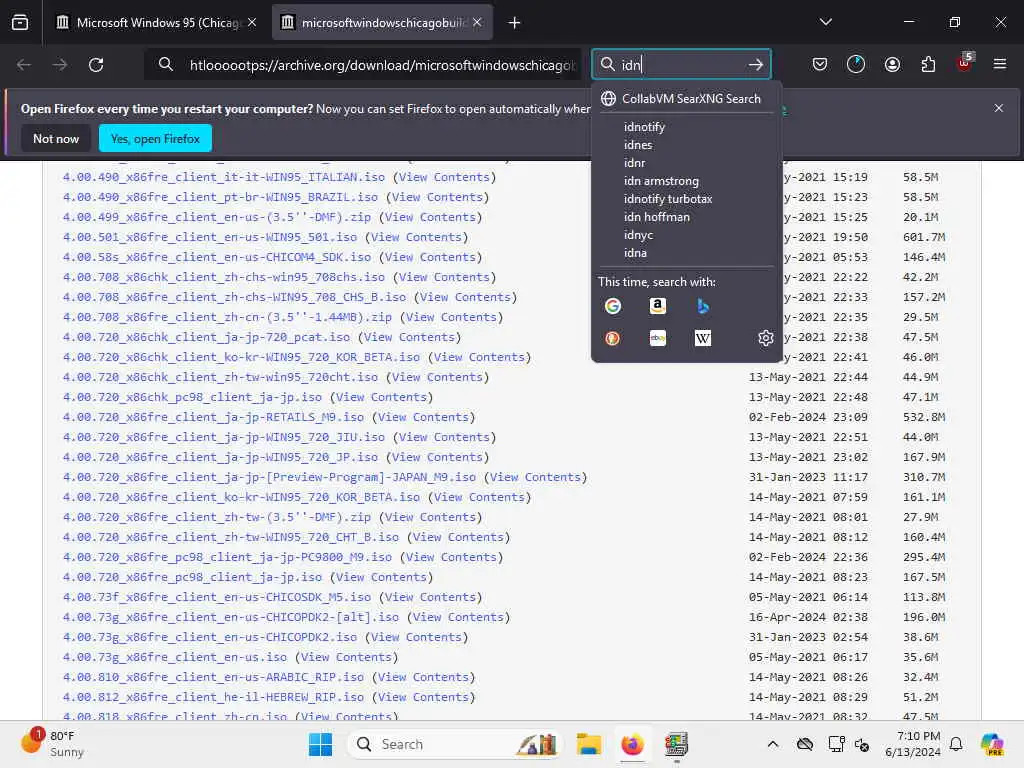
Task: Choose the idnotify turbotax suggestion
Action: (x=667, y=199)
